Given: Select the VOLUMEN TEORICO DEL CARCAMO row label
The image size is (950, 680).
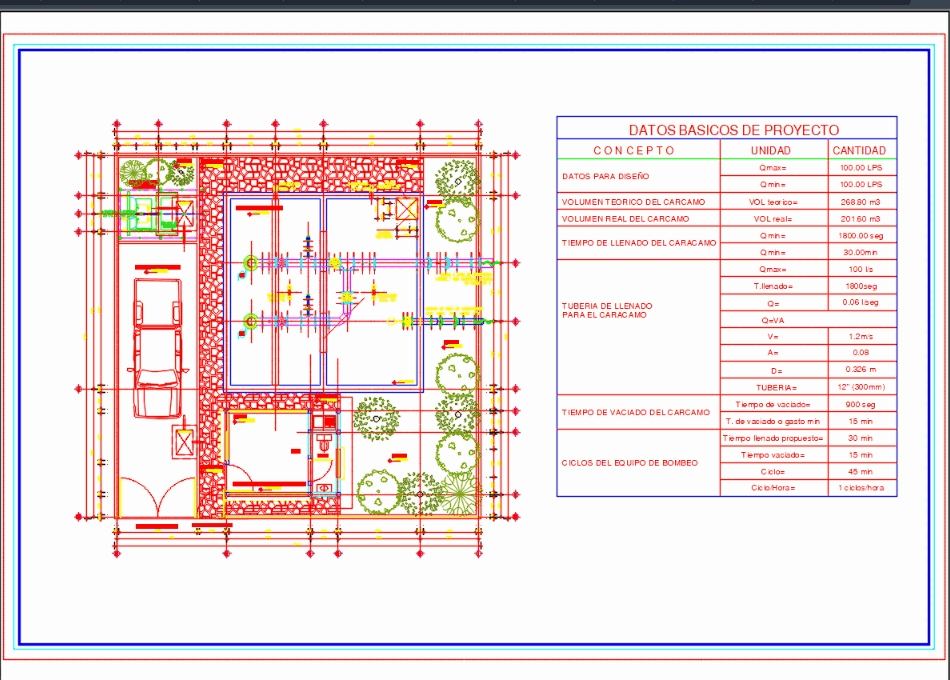Looking at the screenshot, I should tap(636, 200).
